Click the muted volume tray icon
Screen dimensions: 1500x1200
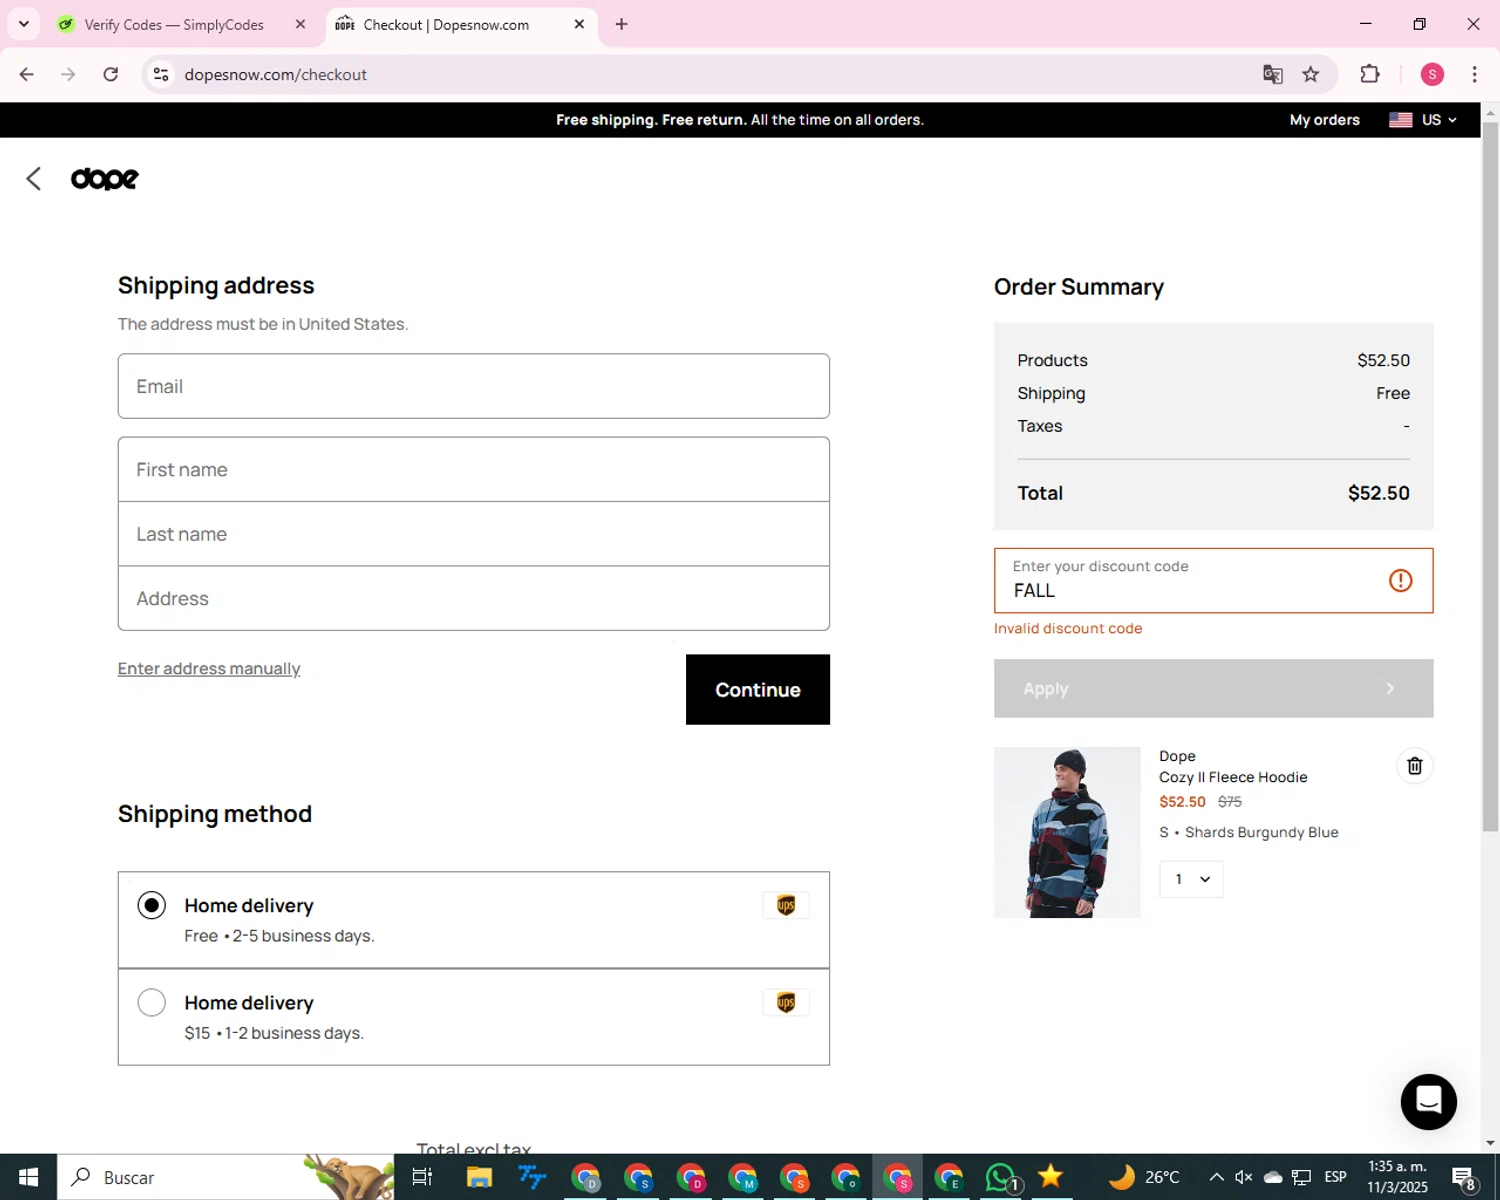click(x=1244, y=1177)
